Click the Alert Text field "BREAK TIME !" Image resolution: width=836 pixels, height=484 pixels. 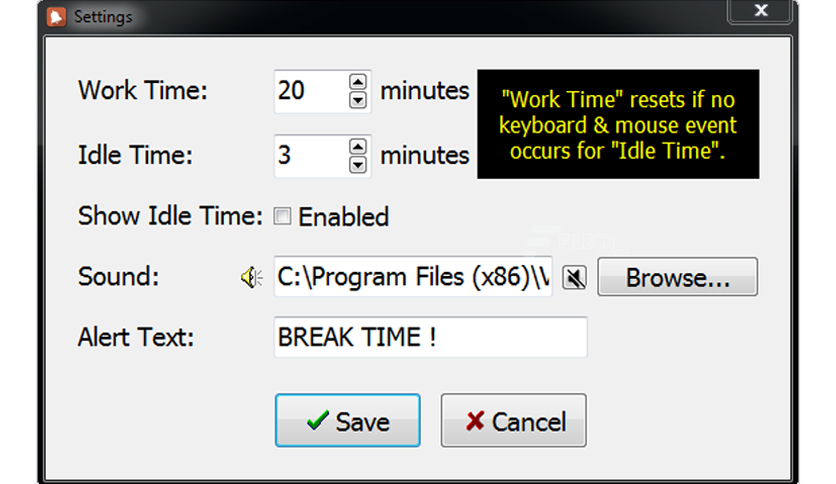click(x=431, y=337)
